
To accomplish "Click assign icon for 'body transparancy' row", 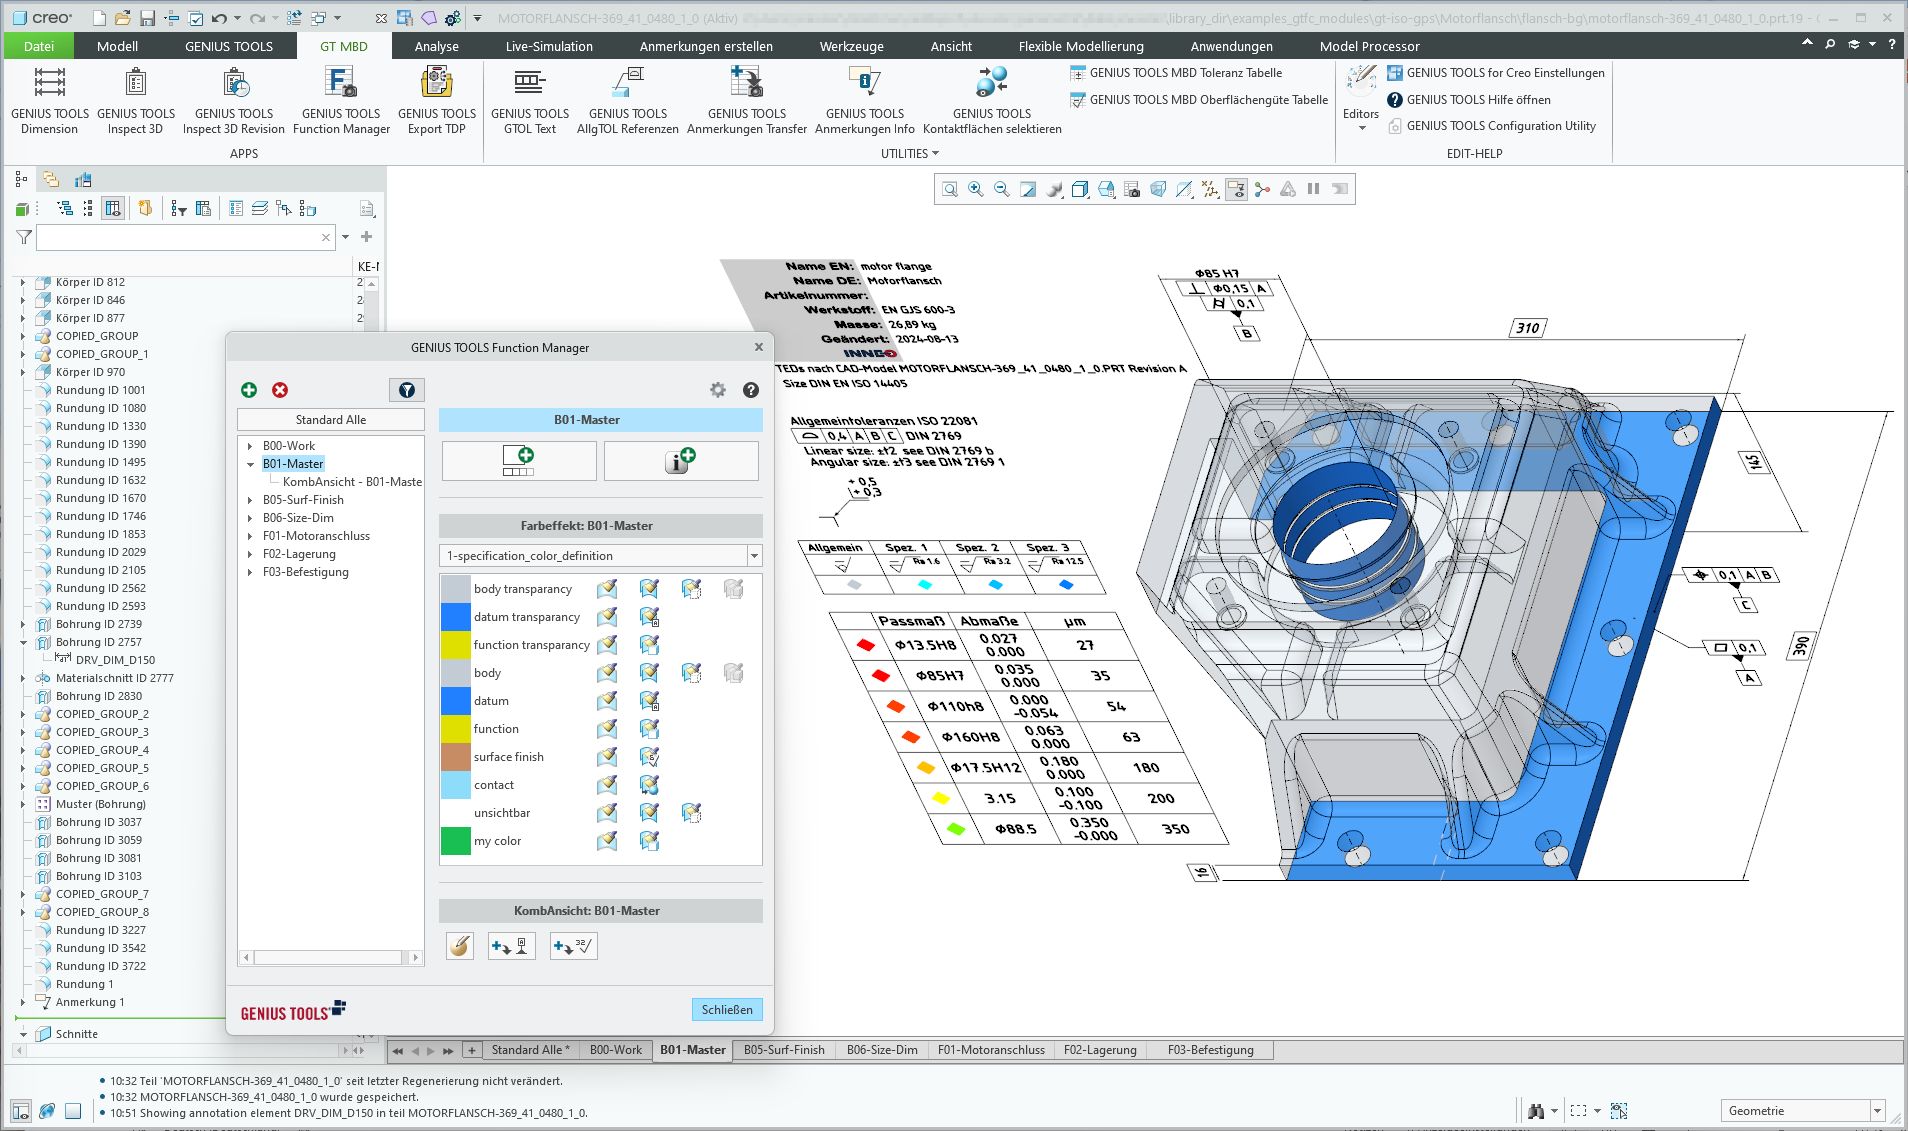I will click(607, 589).
